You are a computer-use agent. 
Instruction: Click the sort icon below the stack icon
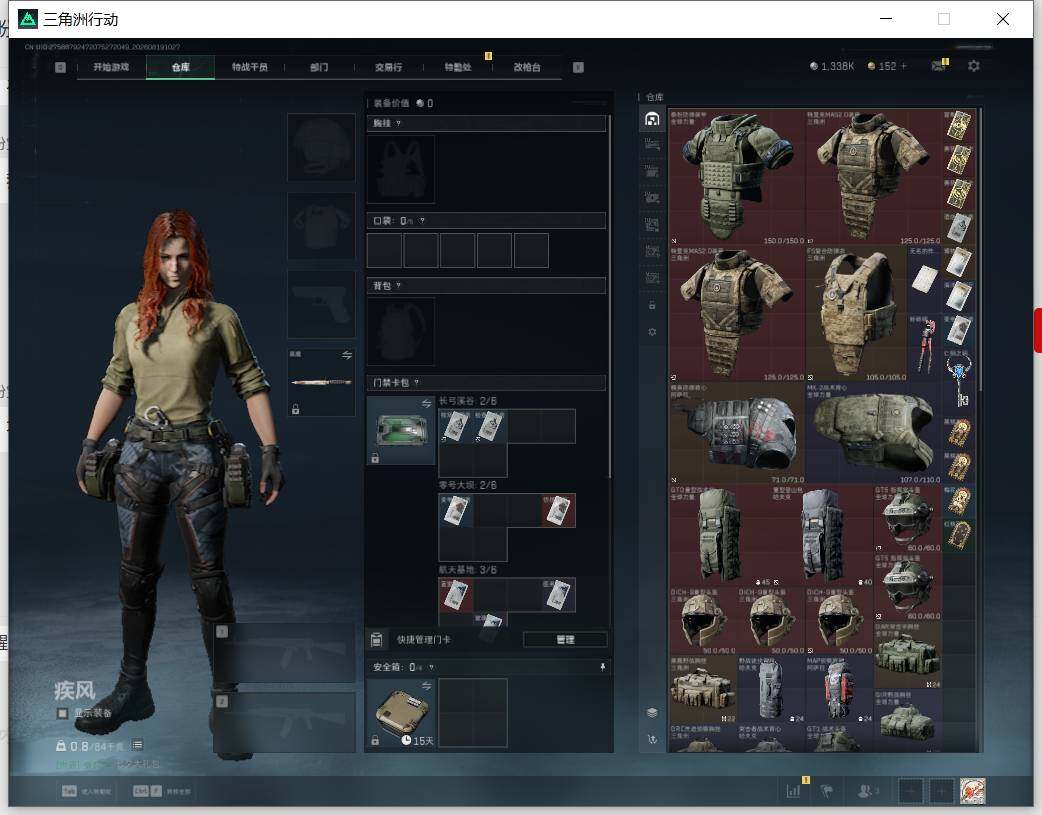click(x=652, y=739)
